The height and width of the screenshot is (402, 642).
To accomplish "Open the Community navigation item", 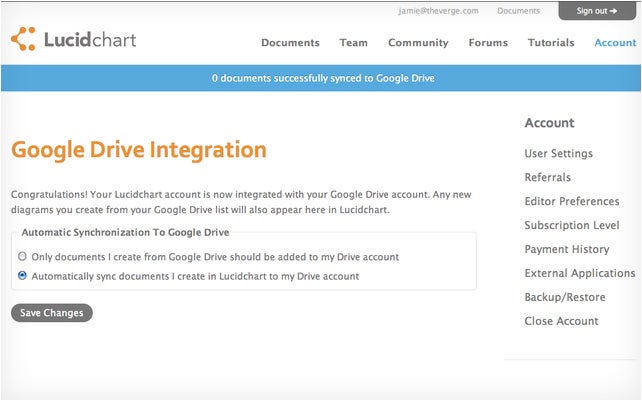I will tap(418, 43).
